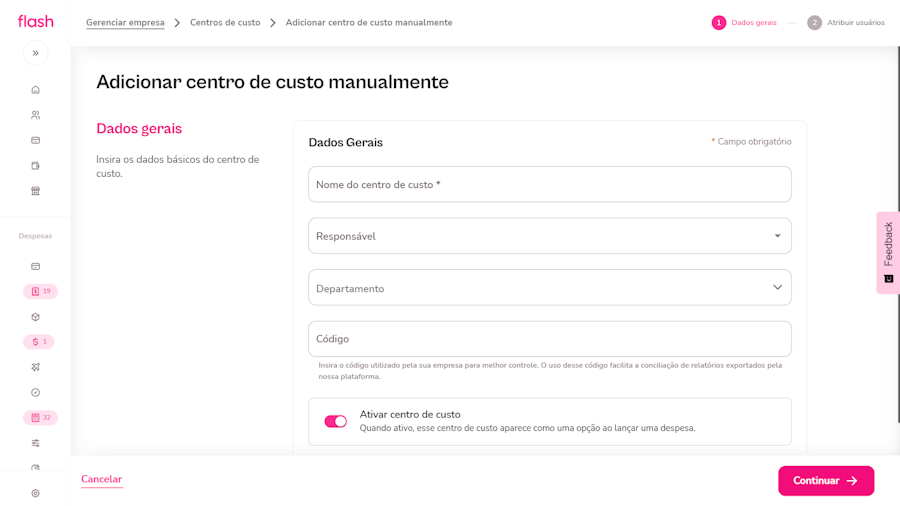Click the Continuar button
Screen dimensions: 900x506
[x=826, y=481]
